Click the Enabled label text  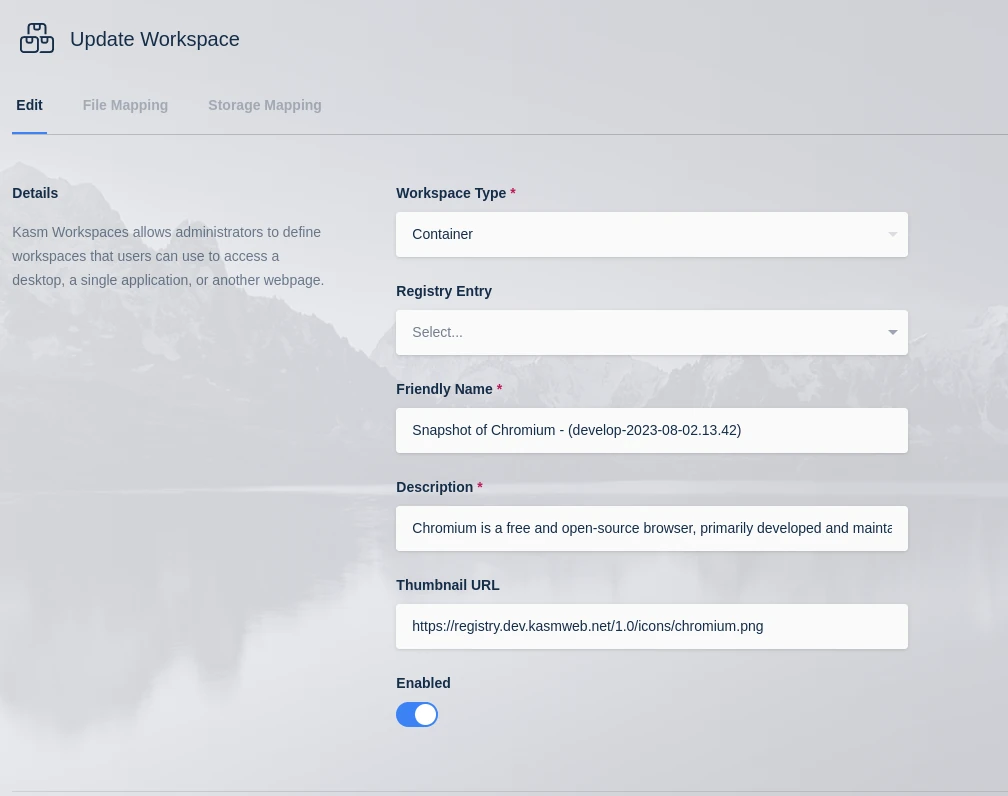pos(423,683)
